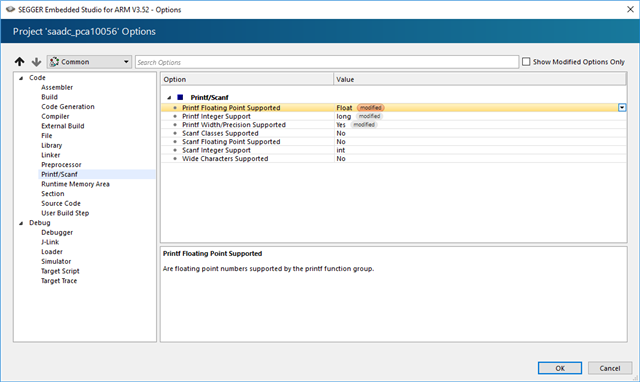Image resolution: width=640 pixels, height=382 pixels.
Task: Close the Options dialog window
Action: point(630,9)
